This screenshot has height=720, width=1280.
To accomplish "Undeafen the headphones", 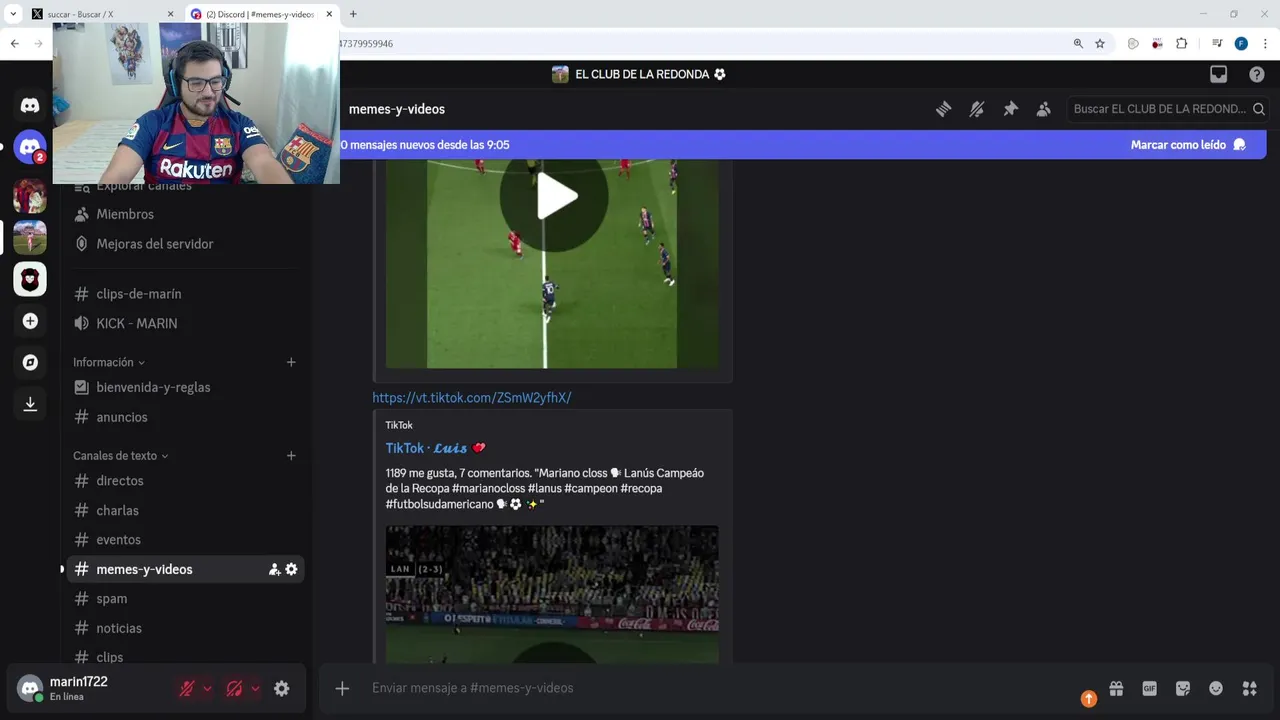I will tap(234, 688).
